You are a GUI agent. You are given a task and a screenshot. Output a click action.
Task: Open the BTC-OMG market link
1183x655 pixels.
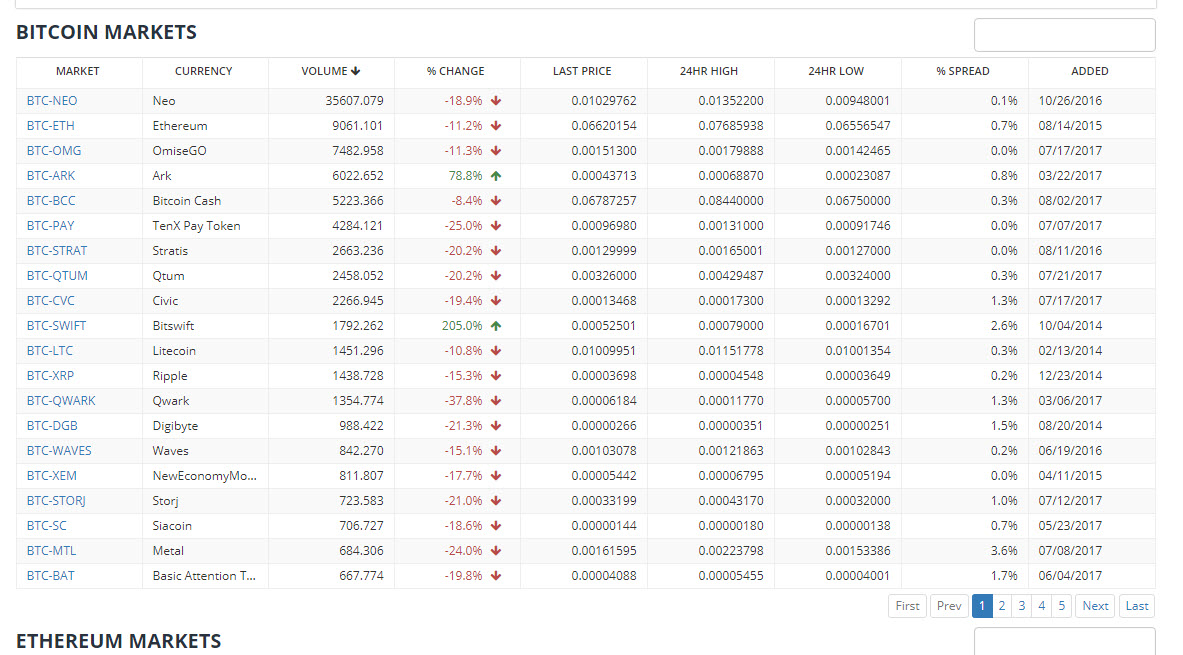[x=54, y=151]
